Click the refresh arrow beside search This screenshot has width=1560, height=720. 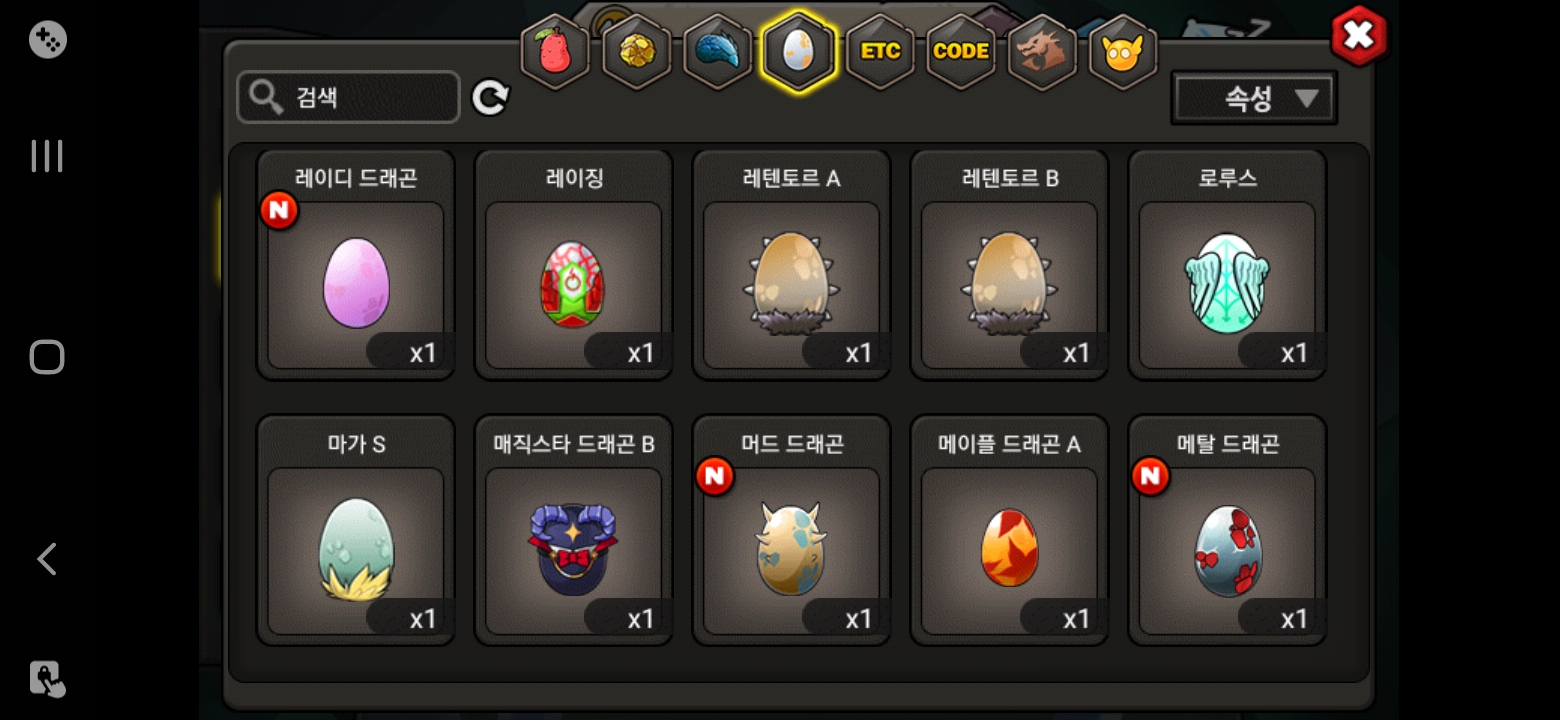click(x=490, y=97)
